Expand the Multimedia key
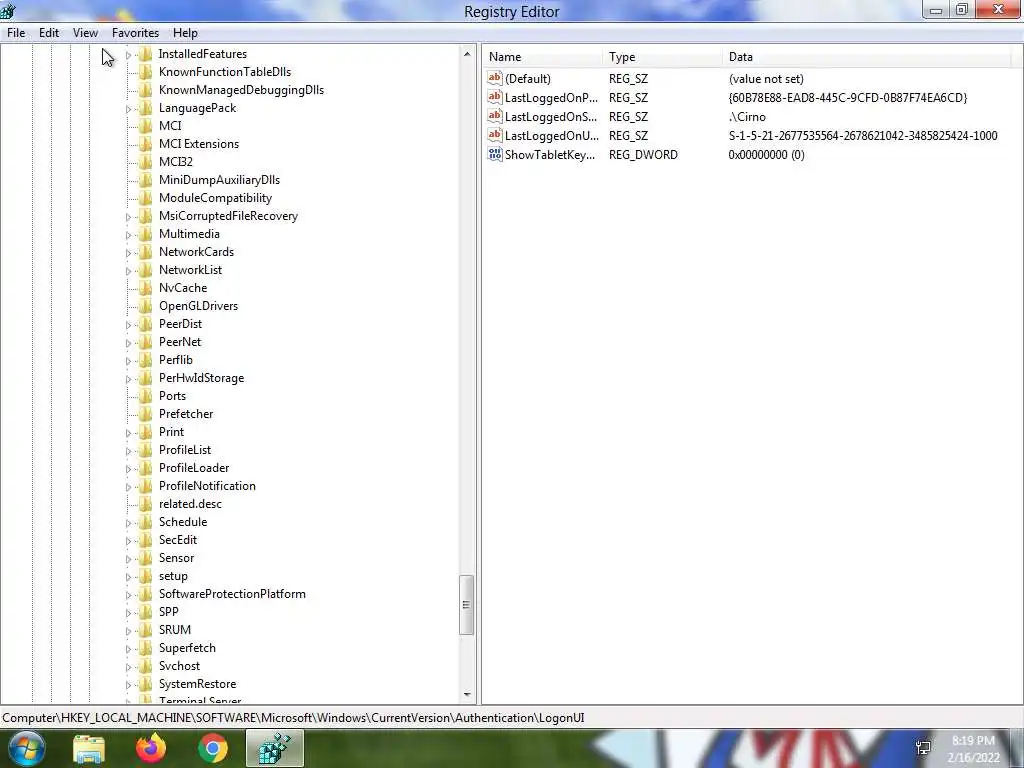This screenshot has width=1024, height=768. coord(129,235)
